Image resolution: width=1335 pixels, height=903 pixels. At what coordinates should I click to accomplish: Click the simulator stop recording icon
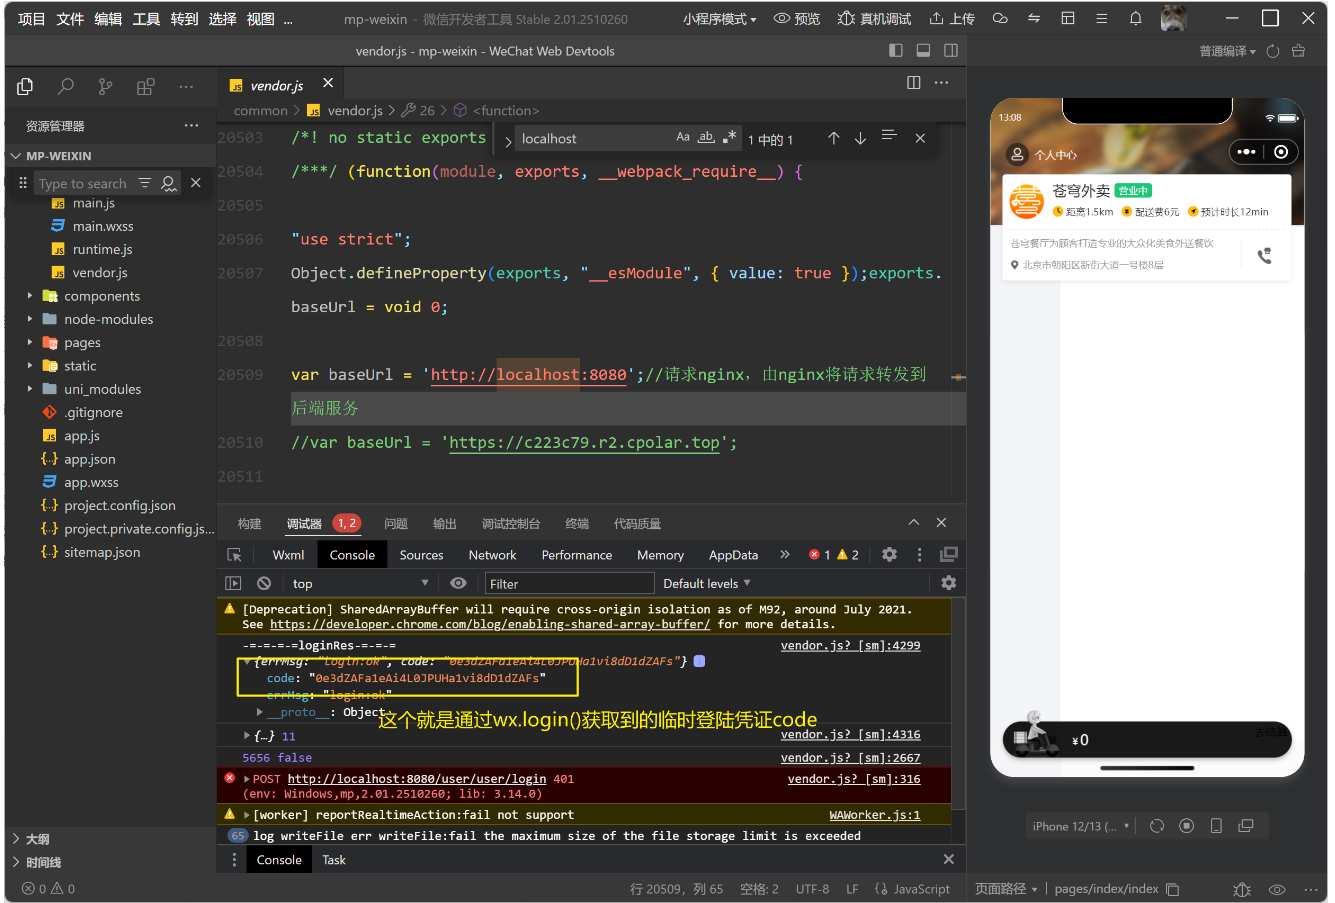[1187, 826]
